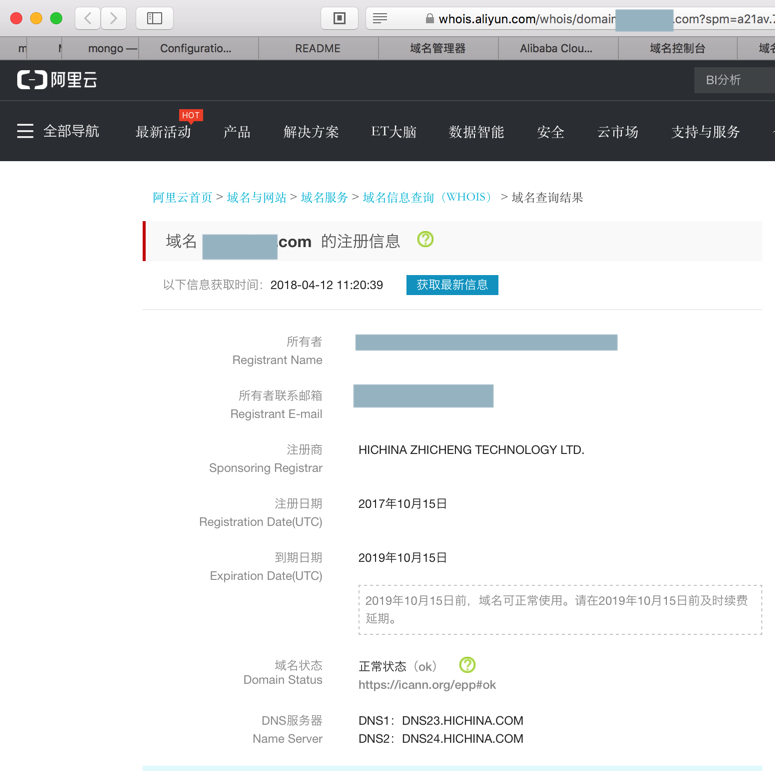Viewport: 775px width, 771px height.
Task: Follow 域名服务 breadcrumb link
Action: click(x=324, y=198)
